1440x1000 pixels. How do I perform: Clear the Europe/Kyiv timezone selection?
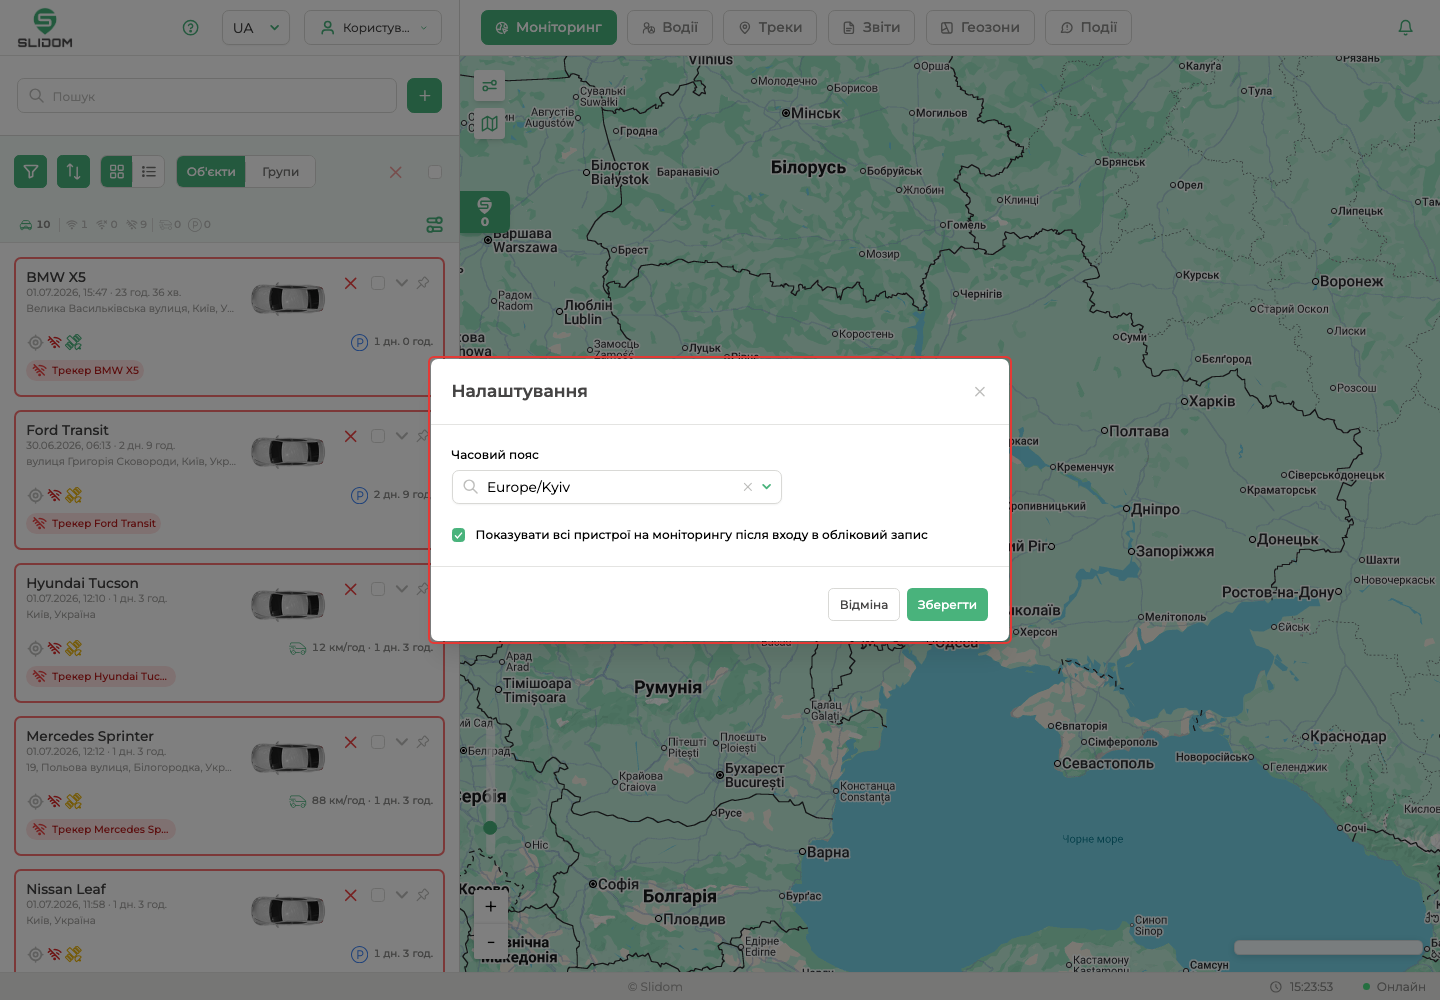747,487
